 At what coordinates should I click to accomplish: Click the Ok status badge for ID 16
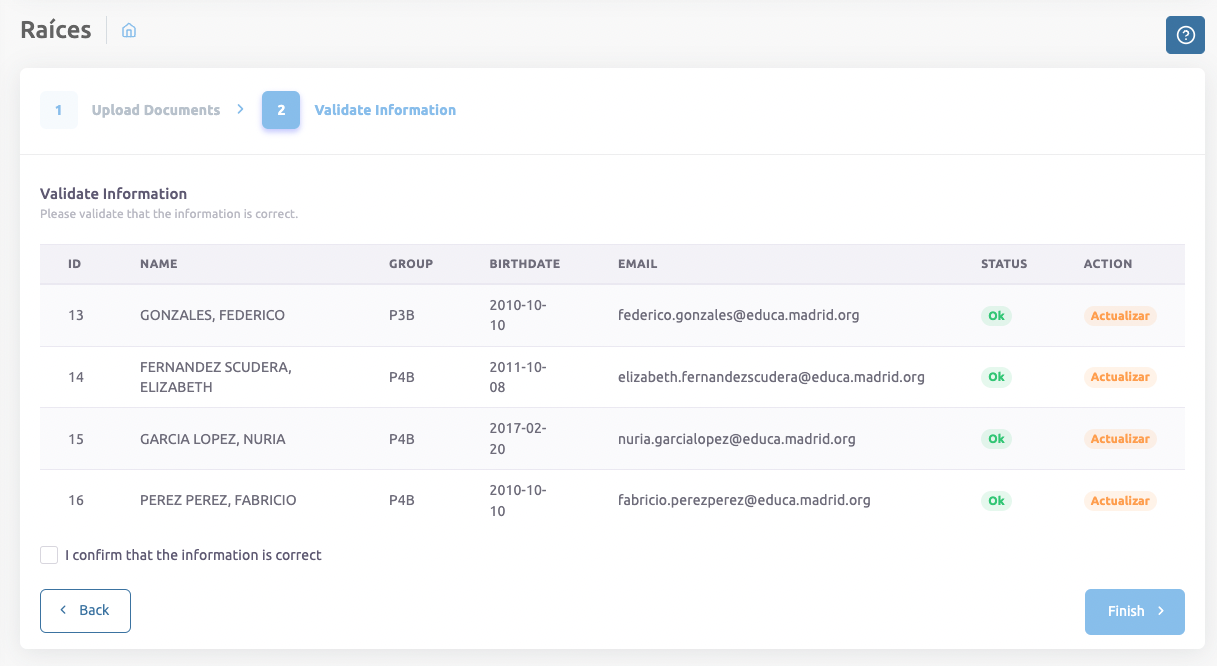996,501
